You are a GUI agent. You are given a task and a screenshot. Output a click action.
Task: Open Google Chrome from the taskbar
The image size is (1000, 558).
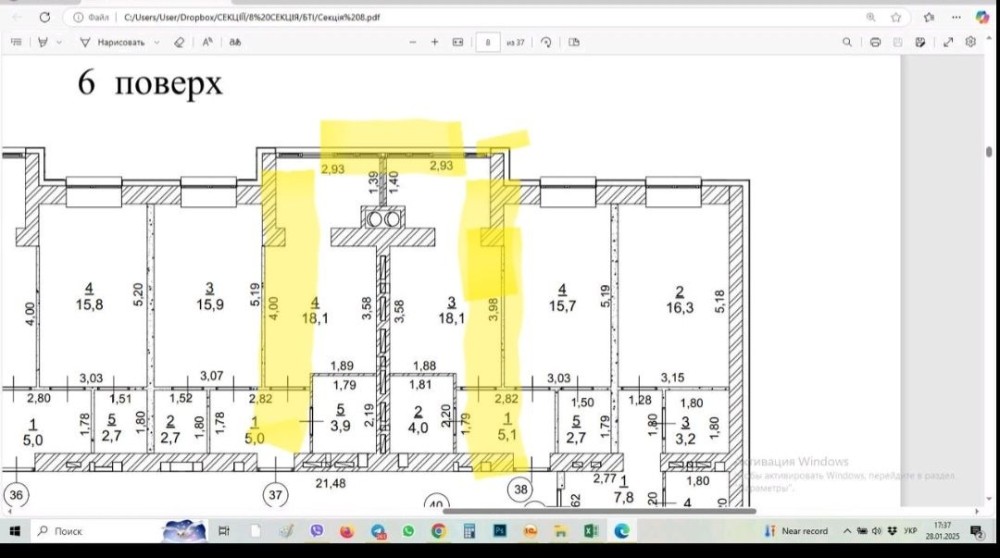point(439,531)
